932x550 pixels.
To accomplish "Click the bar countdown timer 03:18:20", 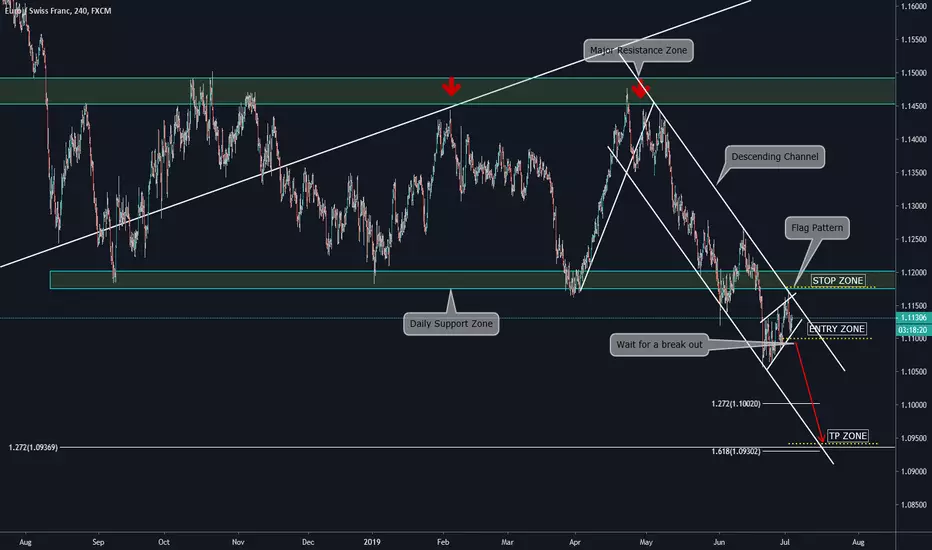I will point(913,329).
